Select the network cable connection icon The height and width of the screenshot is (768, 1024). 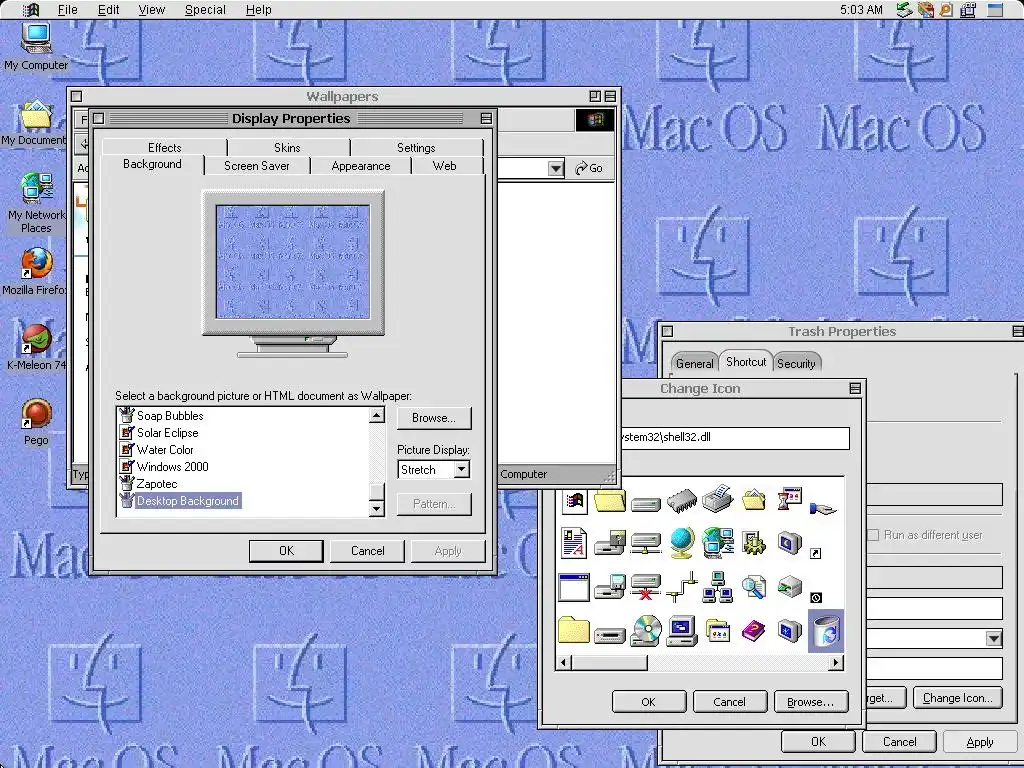pos(682,587)
